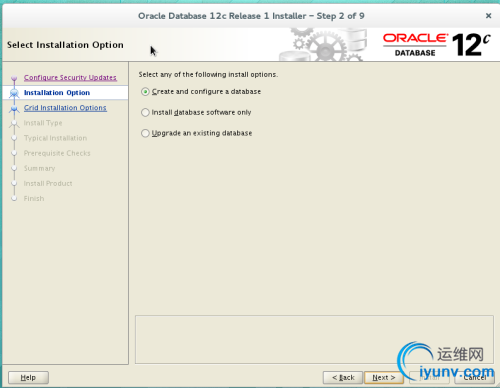Click the Typical Installation step label
Image resolution: width=500 pixels, height=388 pixels.
pyautogui.click(x=55, y=138)
